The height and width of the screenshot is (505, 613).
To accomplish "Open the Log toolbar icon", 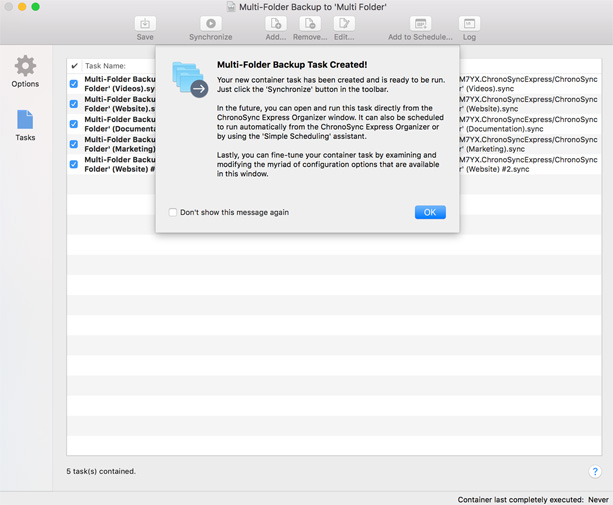I will [x=469, y=24].
